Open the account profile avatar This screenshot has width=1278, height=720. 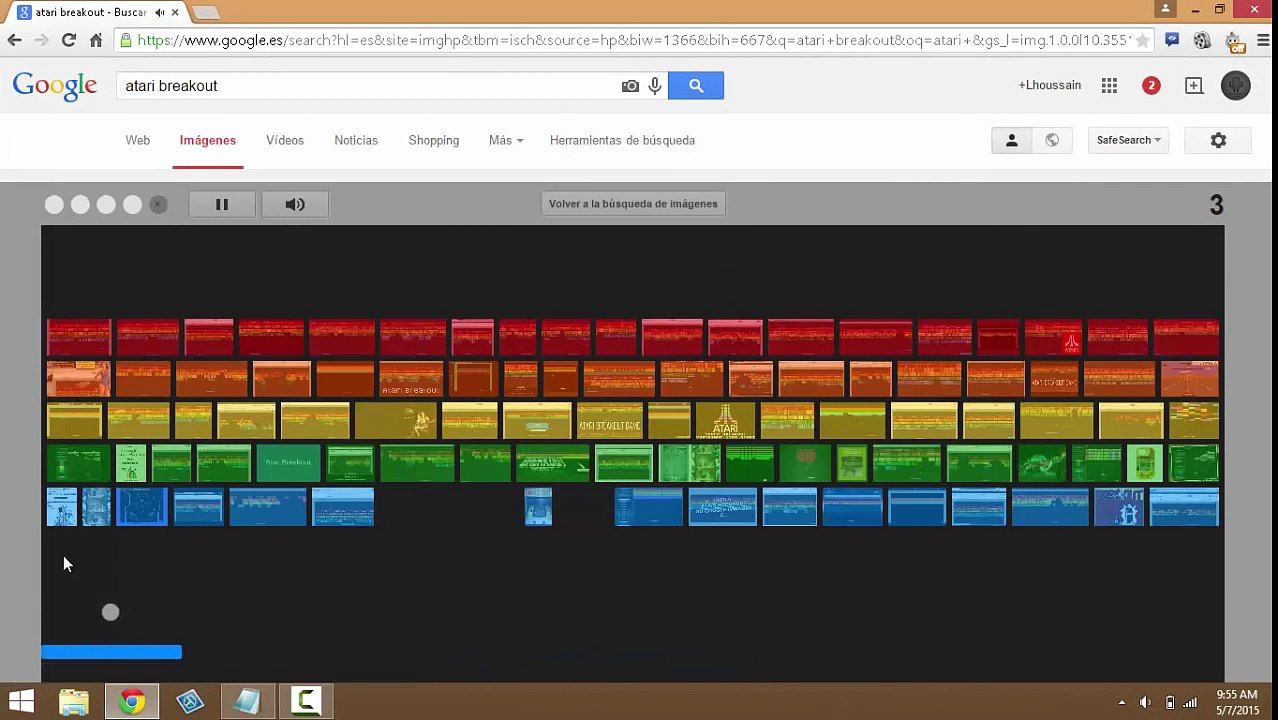pos(1236,85)
